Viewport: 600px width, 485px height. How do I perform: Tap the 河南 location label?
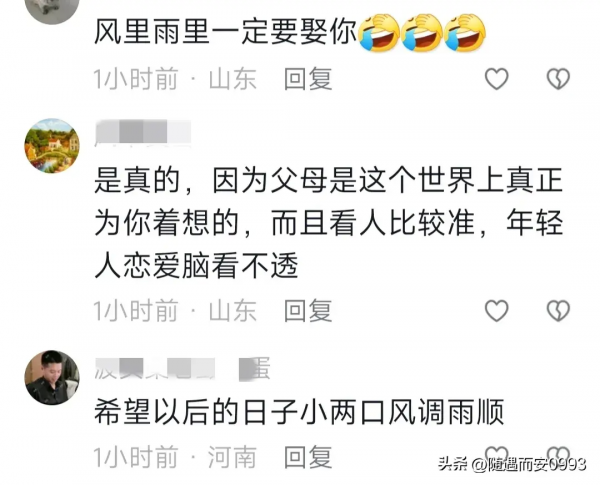pyautogui.click(x=232, y=457)
